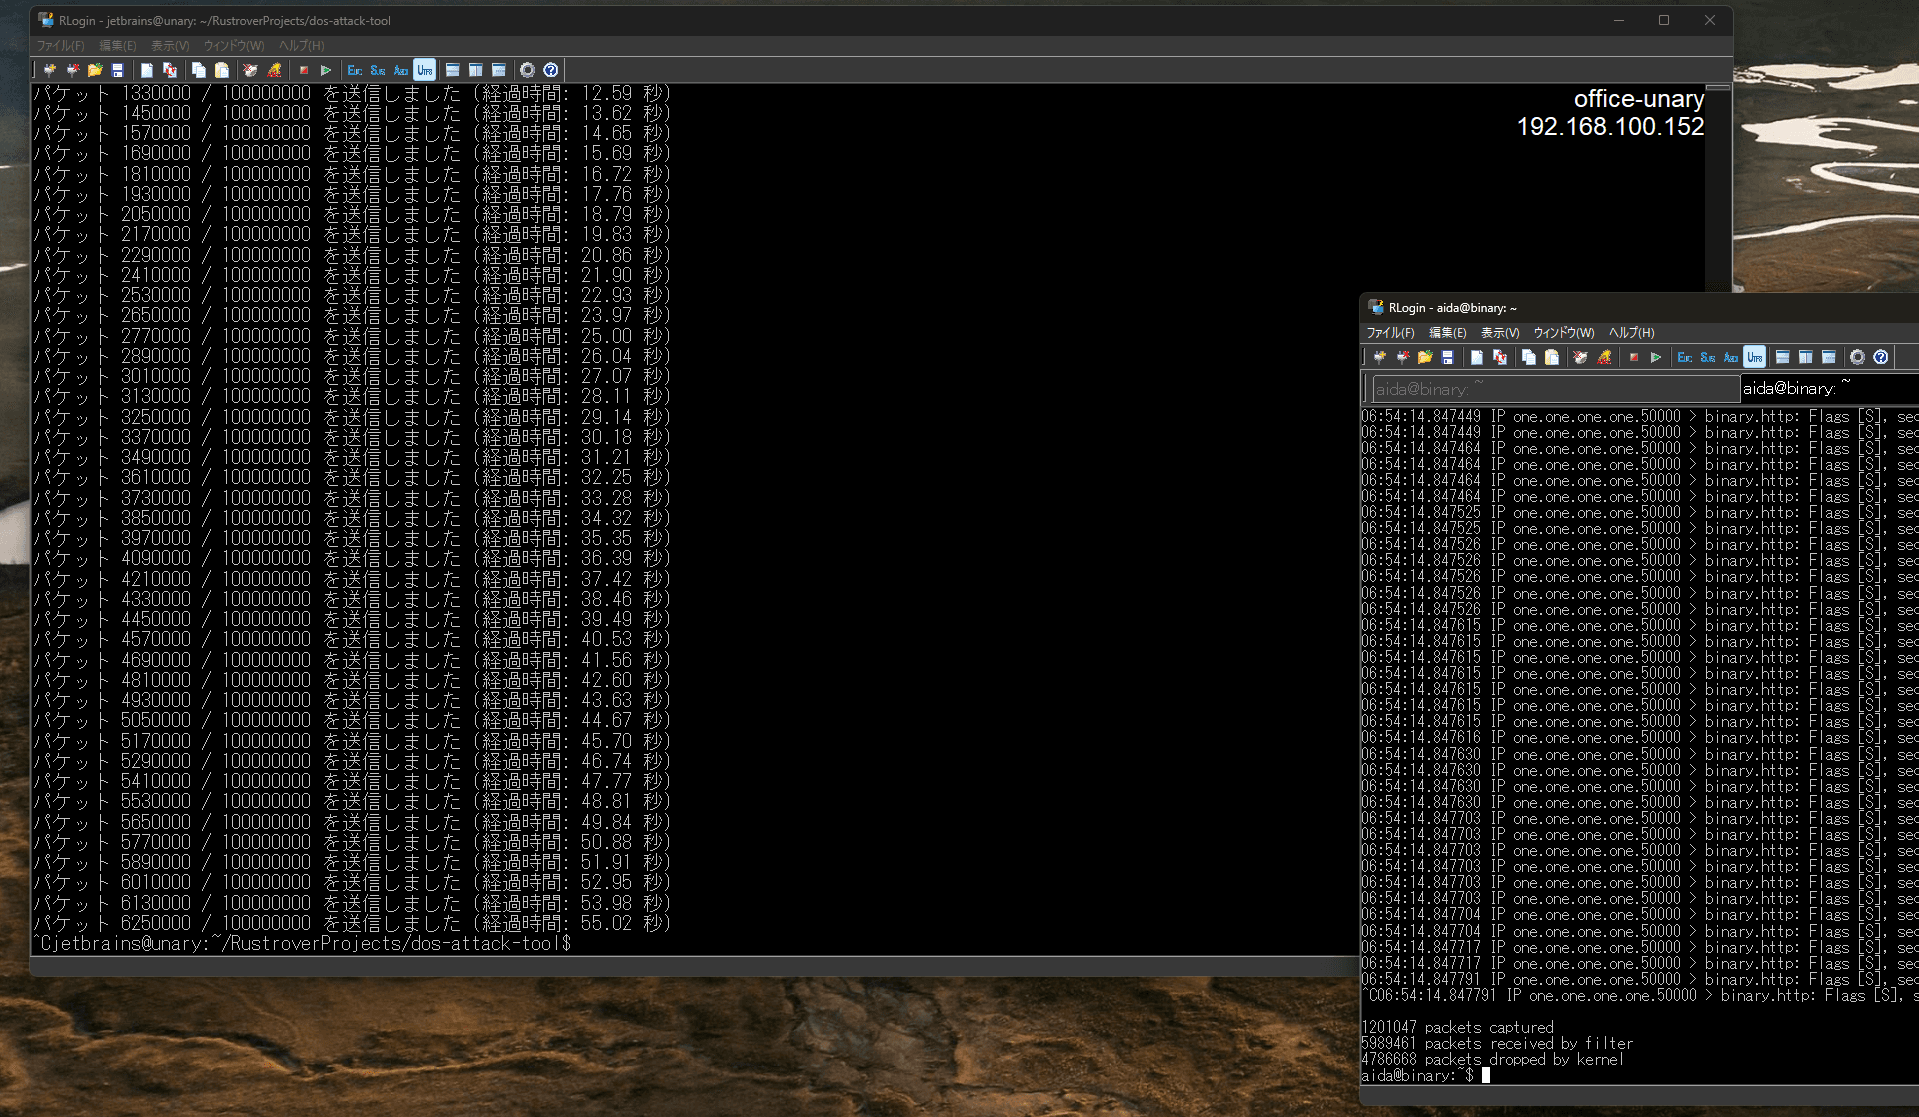
Task: Click save floppy icon in jetbrains@unary window
Action: (118, 70)
